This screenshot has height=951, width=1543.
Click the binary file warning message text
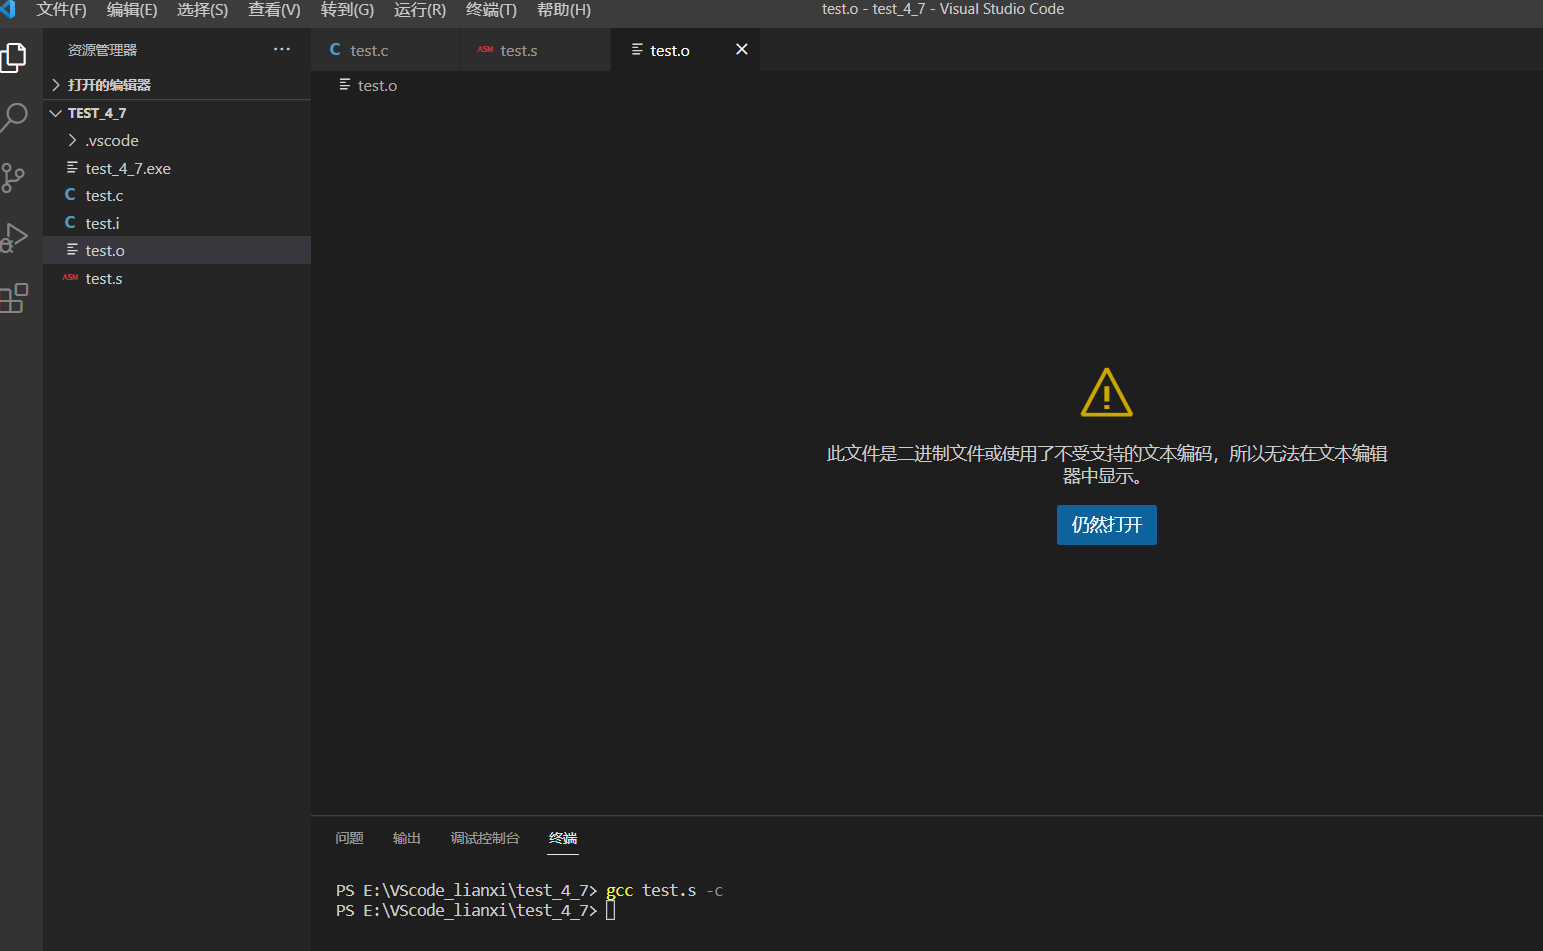coord(1106,465)
